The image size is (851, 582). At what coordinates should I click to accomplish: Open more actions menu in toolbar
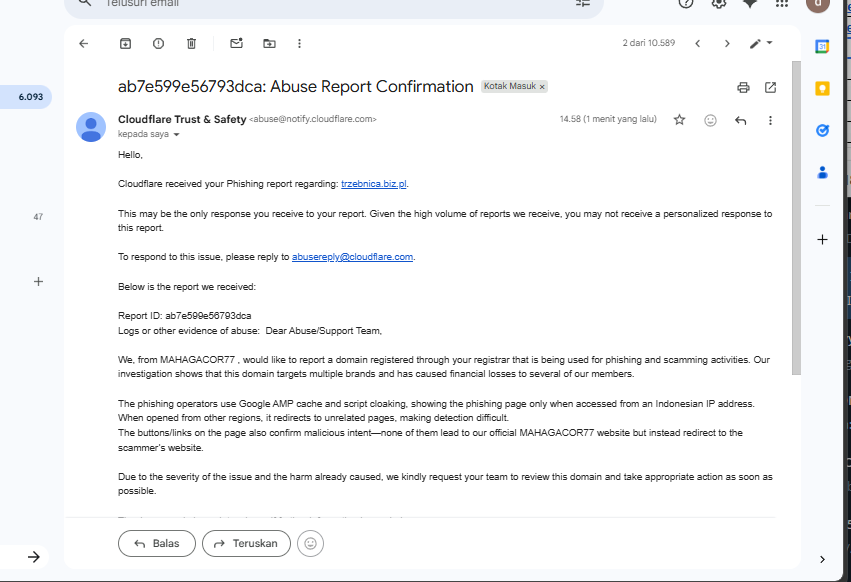point(299,43)
